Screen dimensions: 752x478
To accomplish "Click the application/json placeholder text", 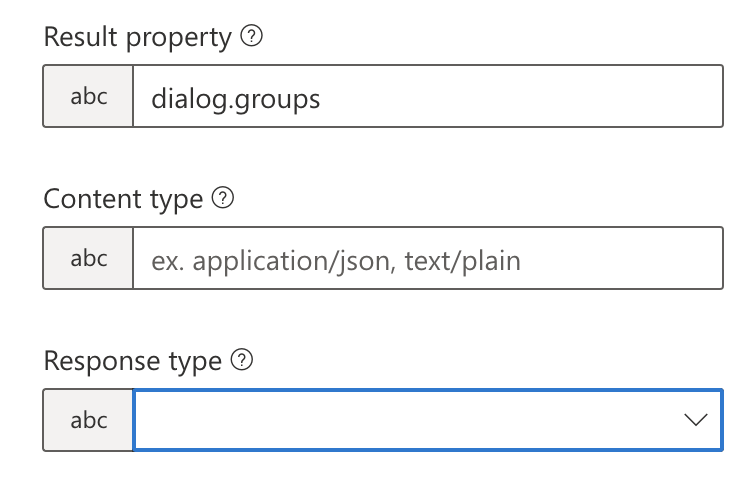I will pyautogui.click(x=294, y=261).
